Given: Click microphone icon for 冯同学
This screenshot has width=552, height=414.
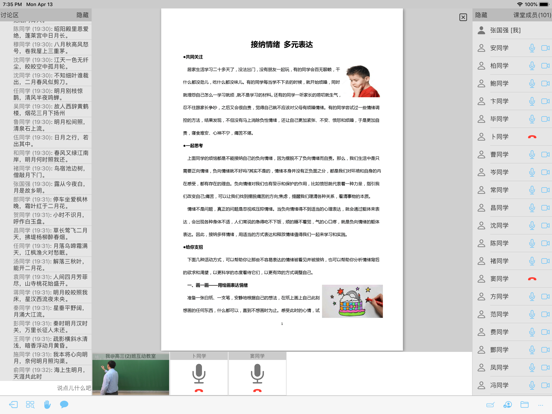Looking at the screenshot, I should pyautogui.click(x=532, y=385).
